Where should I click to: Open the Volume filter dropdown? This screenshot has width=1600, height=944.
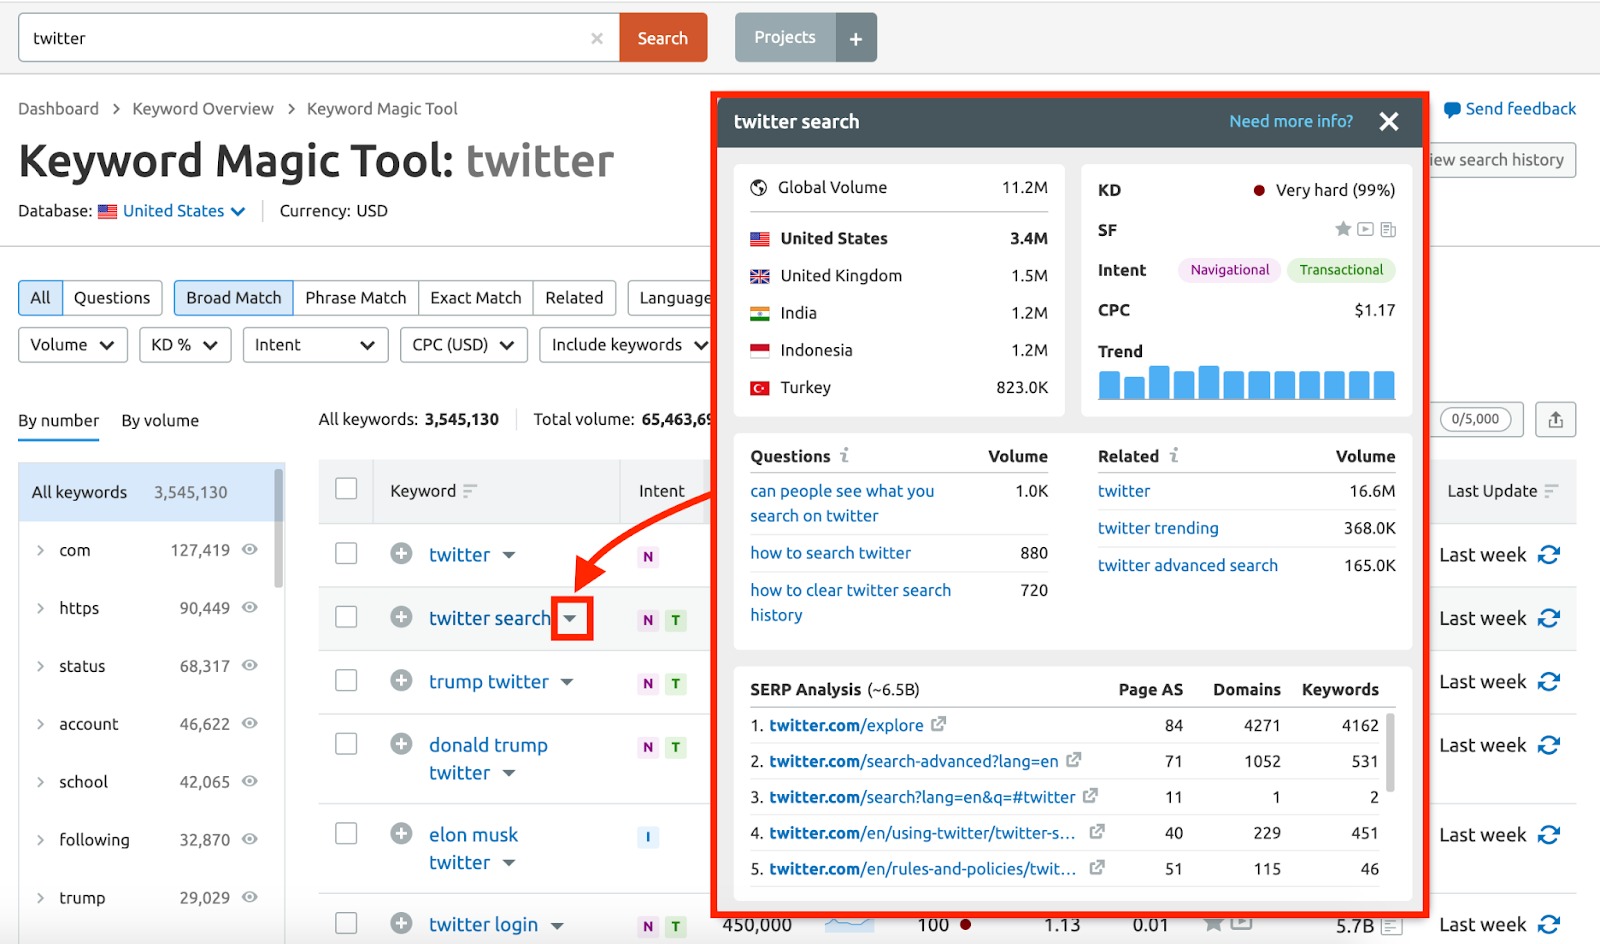point(72,345)
